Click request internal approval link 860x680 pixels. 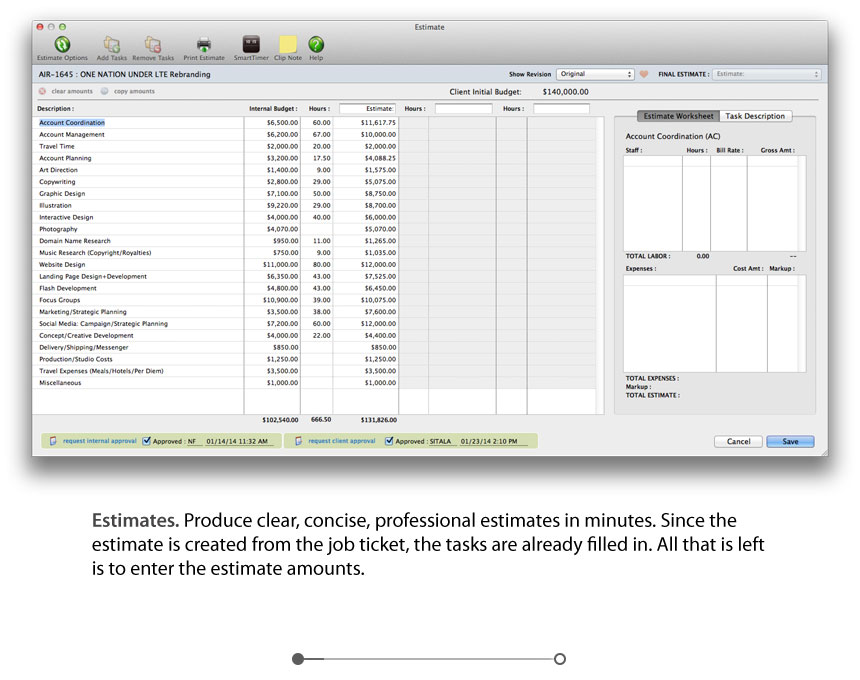[100, 441]
